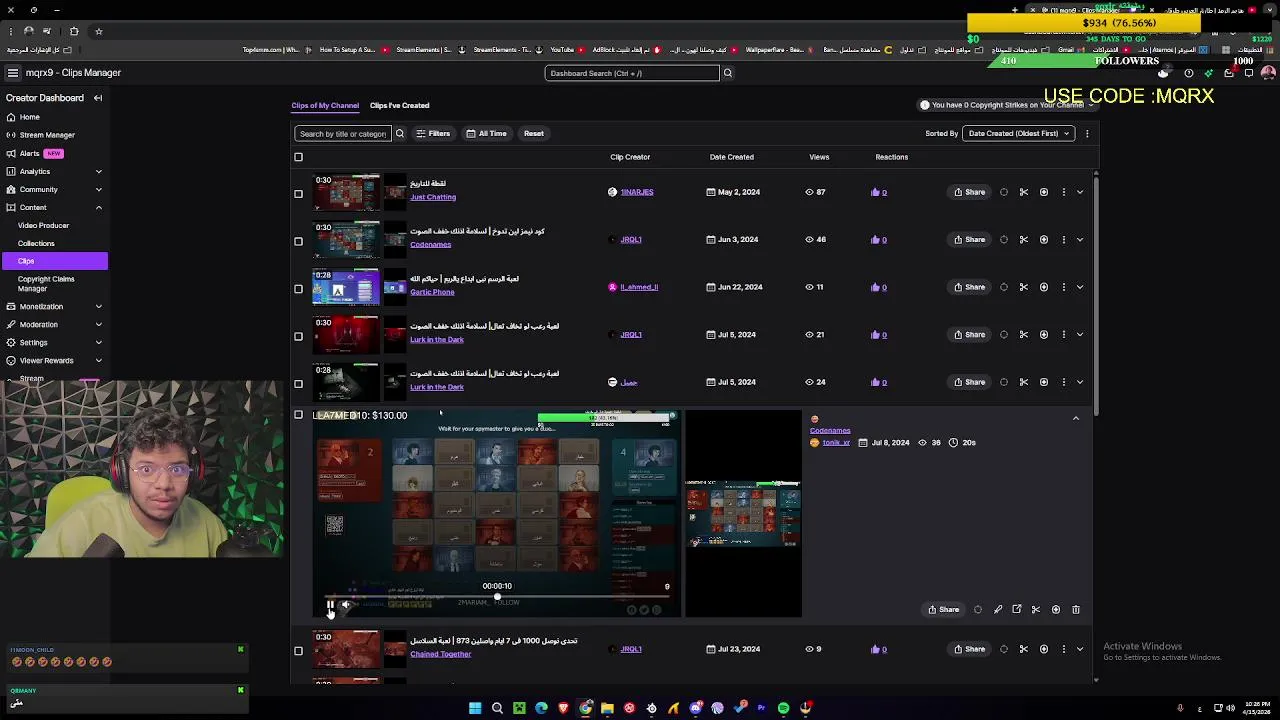
Task: Switch to Clips I've Created tab
Action: pos(399,105)
